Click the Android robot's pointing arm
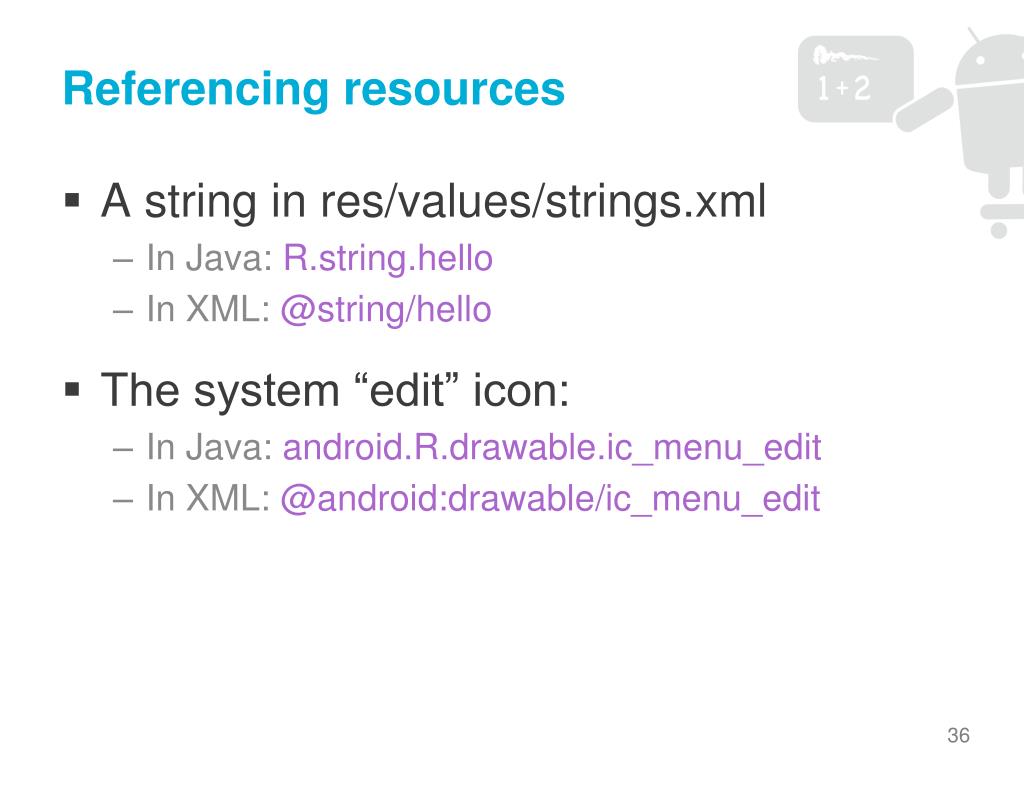 click(923, 109)
